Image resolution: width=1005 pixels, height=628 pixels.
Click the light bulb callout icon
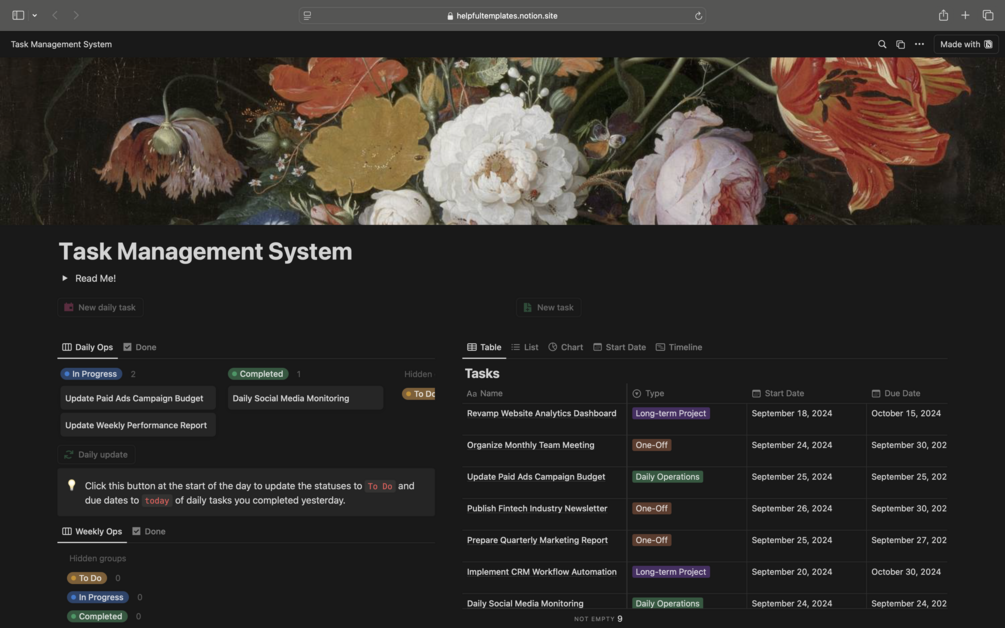pos(72,485)
